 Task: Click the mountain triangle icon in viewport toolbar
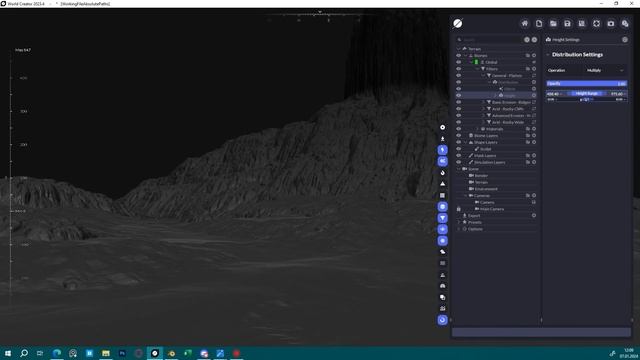(442, 184)
